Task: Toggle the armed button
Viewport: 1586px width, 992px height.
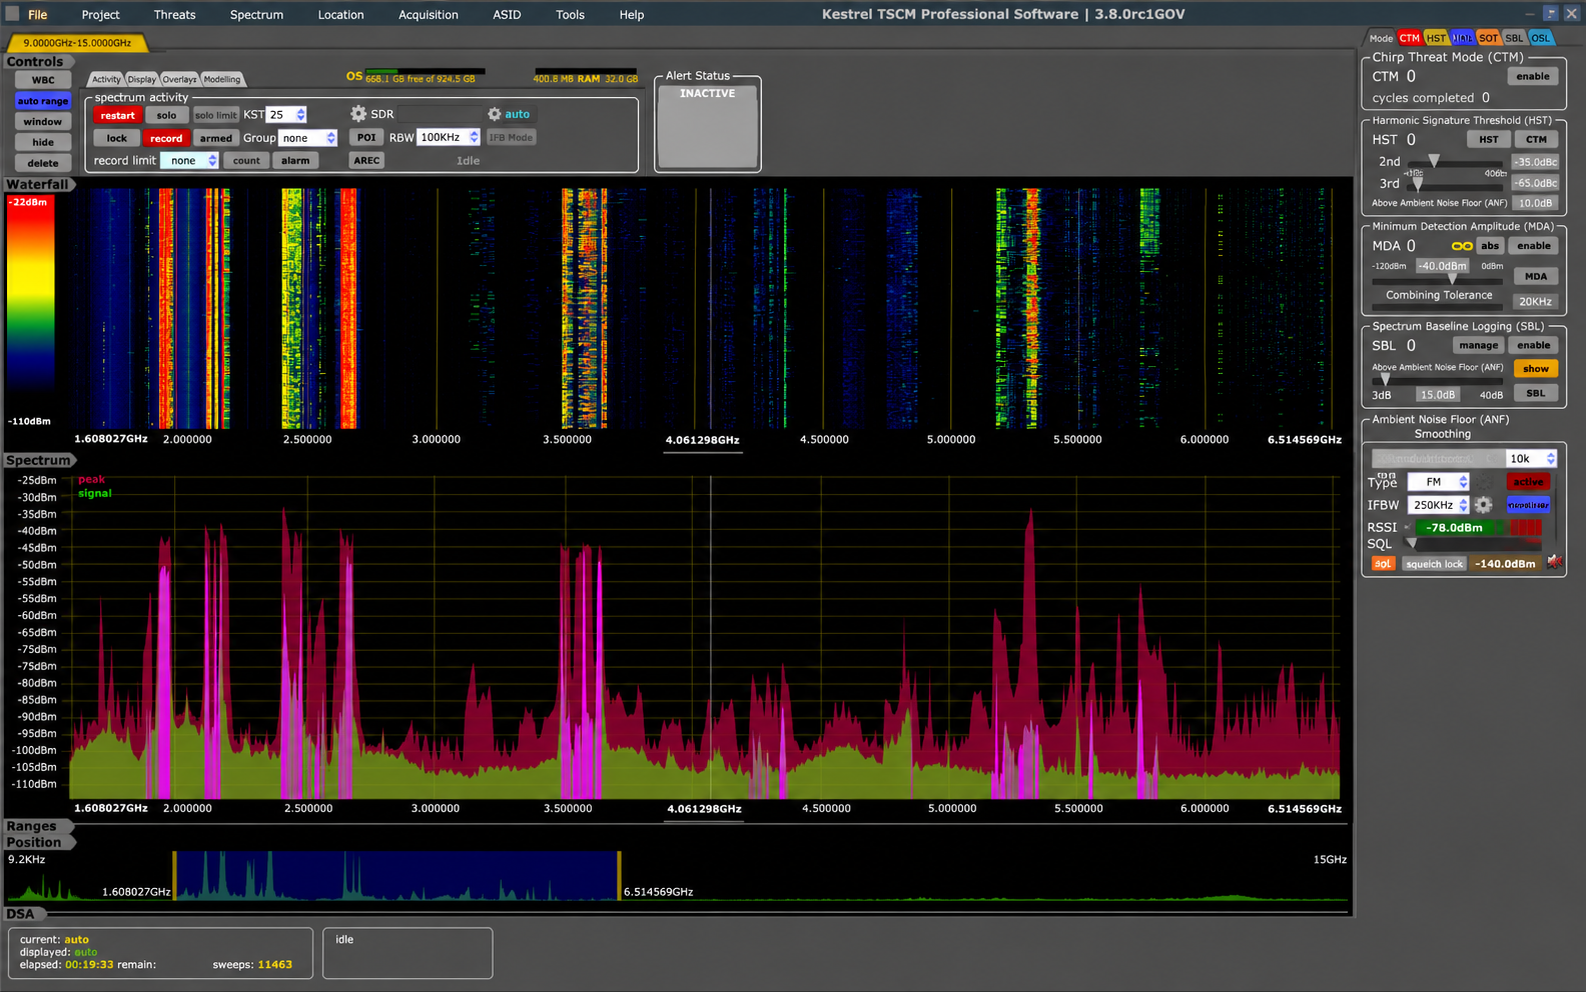Action: coord(215,138)
